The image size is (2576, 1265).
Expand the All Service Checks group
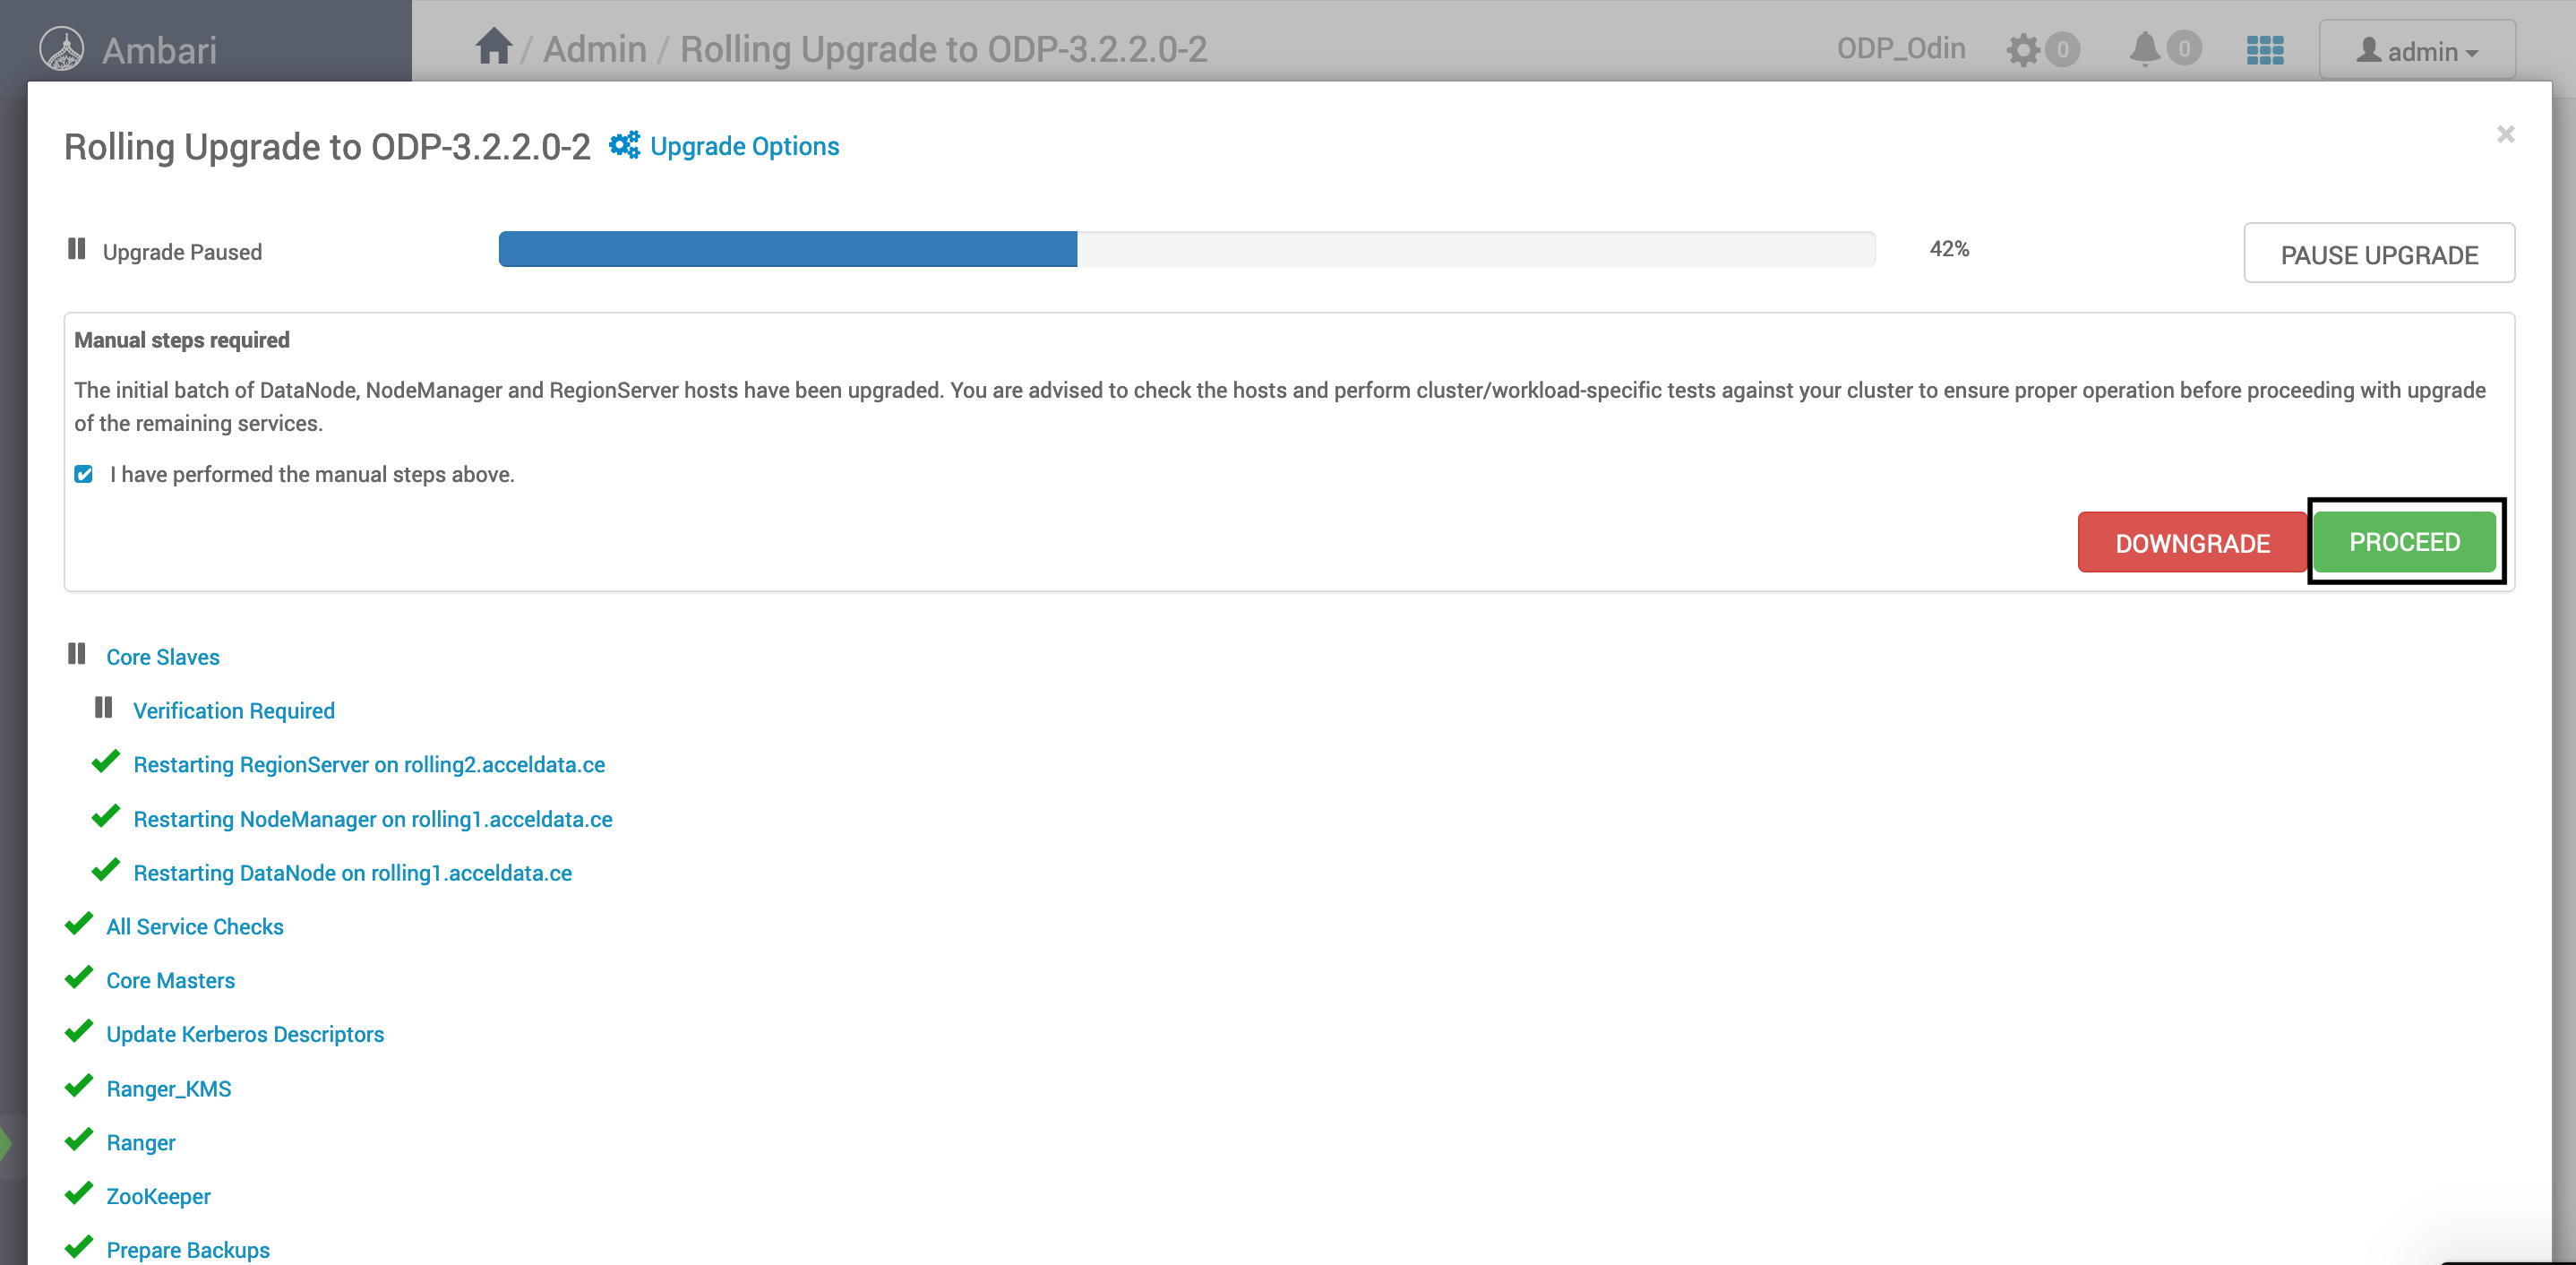tap(195, 927)
